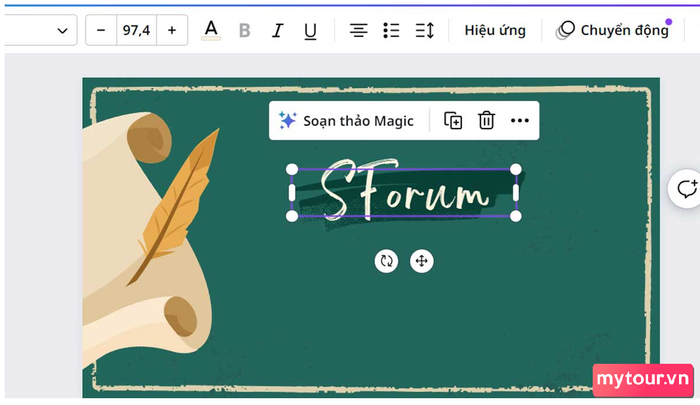
Task: Click Soạn thảo Magic button
Action: [346, 121]
